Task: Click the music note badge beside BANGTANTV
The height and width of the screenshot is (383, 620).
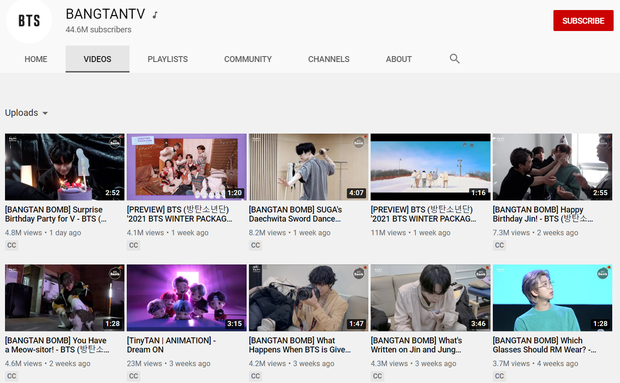Action: [155, 15]
